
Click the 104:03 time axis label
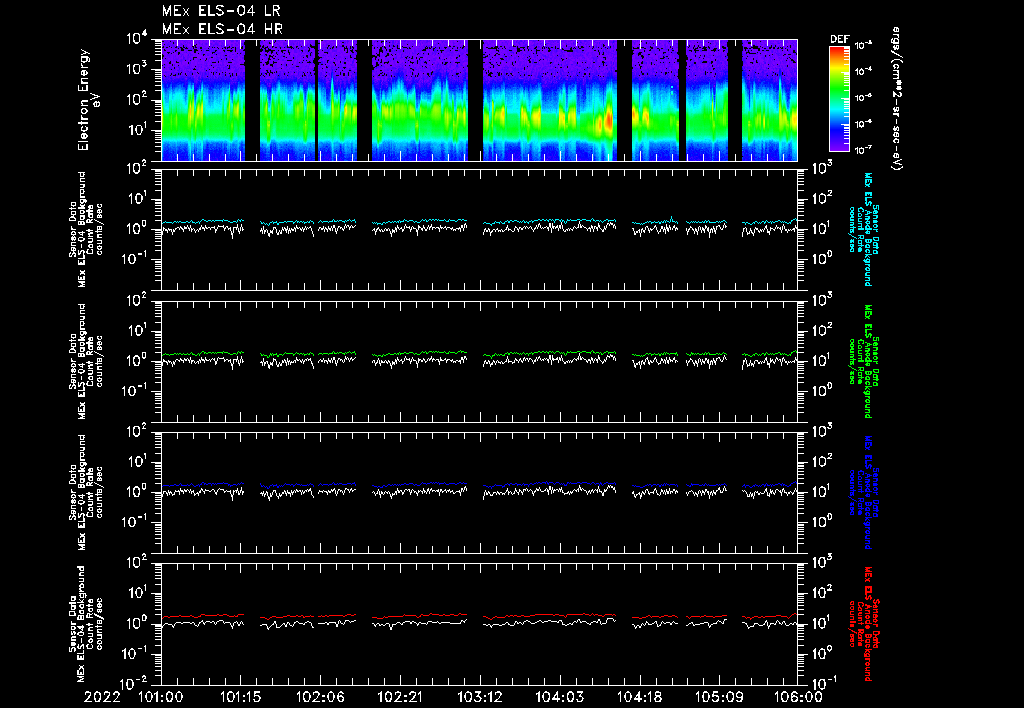(559, 697)
